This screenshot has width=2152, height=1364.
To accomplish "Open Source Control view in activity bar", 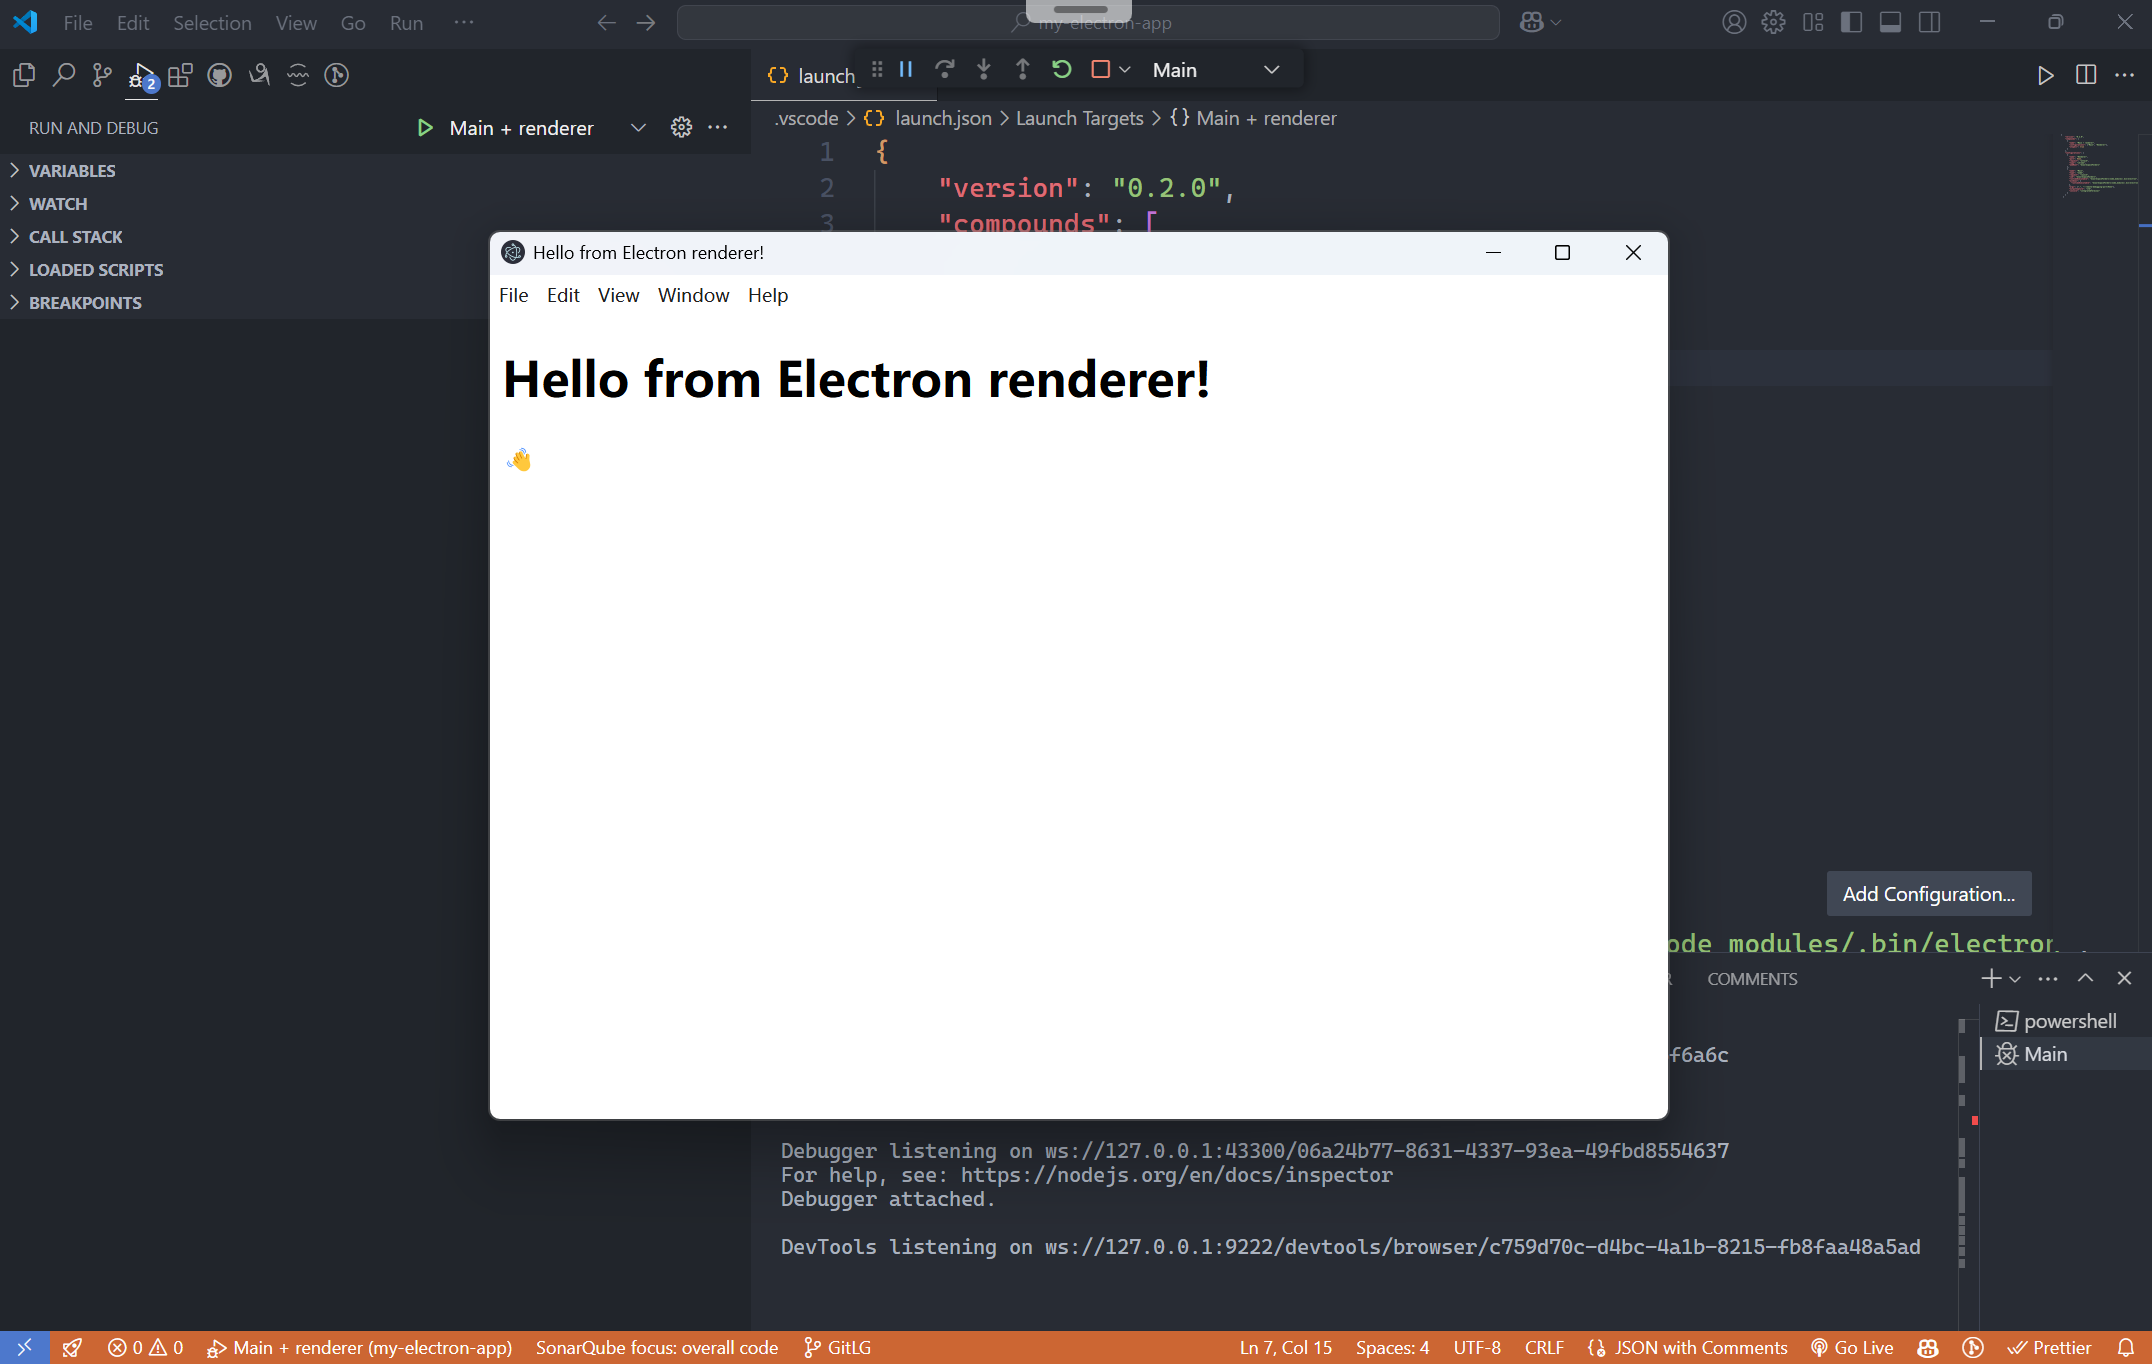I will click(102, 75).
